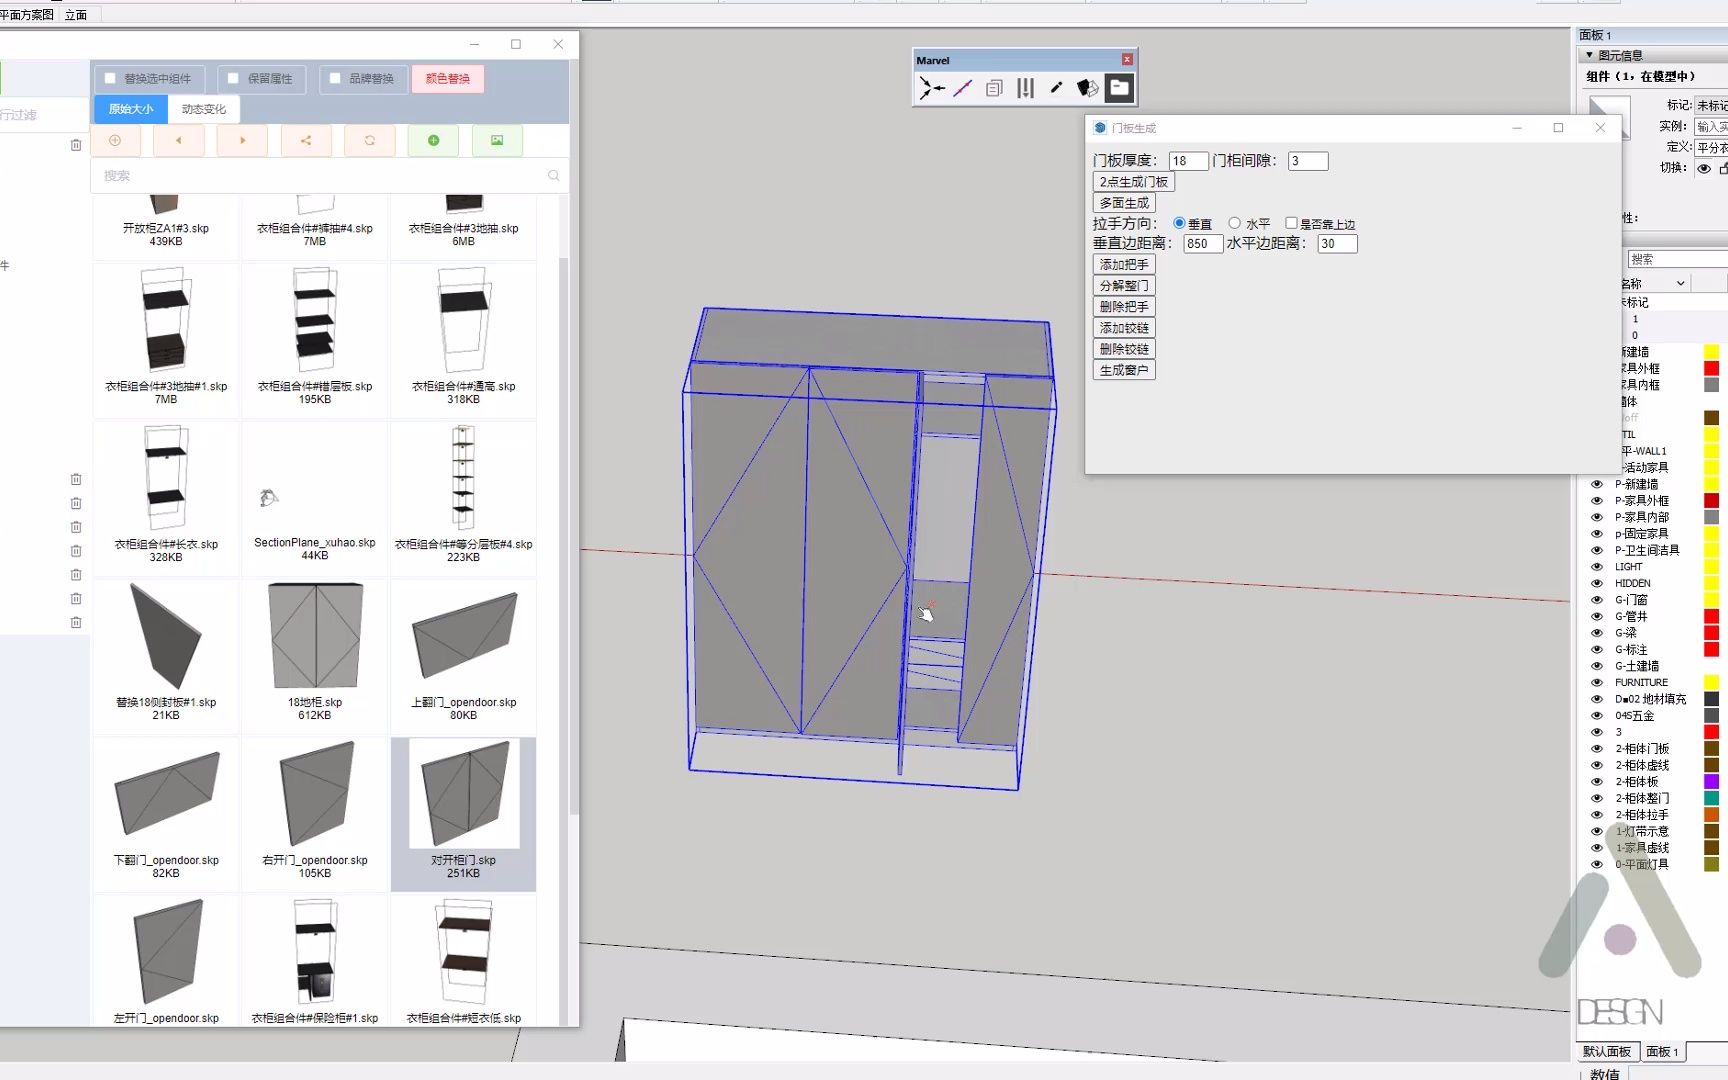Enable the 替换选中组件 checkbox

point(110,78)
